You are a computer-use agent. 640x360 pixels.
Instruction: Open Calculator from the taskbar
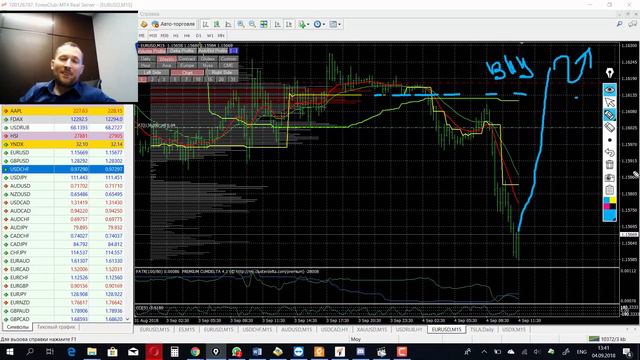175,351
